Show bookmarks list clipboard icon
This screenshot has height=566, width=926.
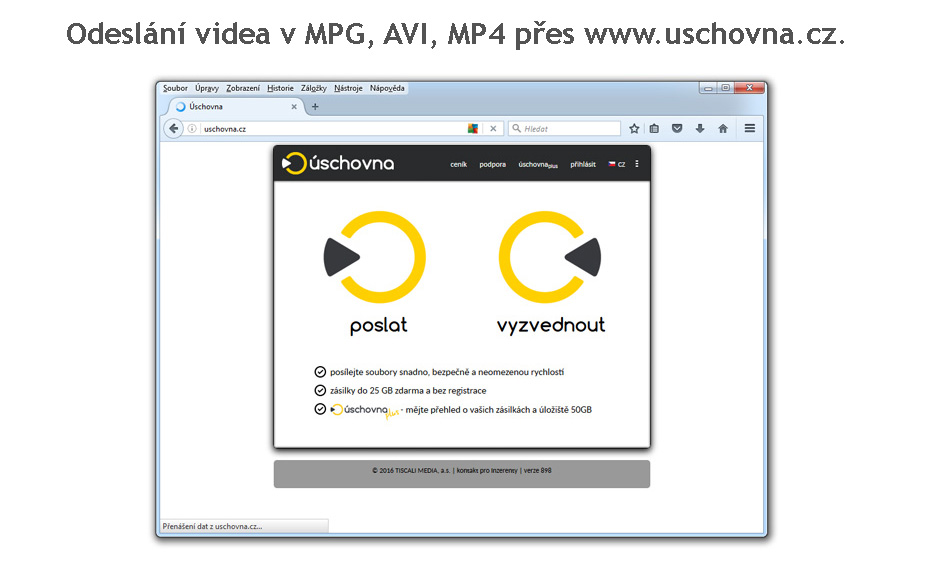654,128
